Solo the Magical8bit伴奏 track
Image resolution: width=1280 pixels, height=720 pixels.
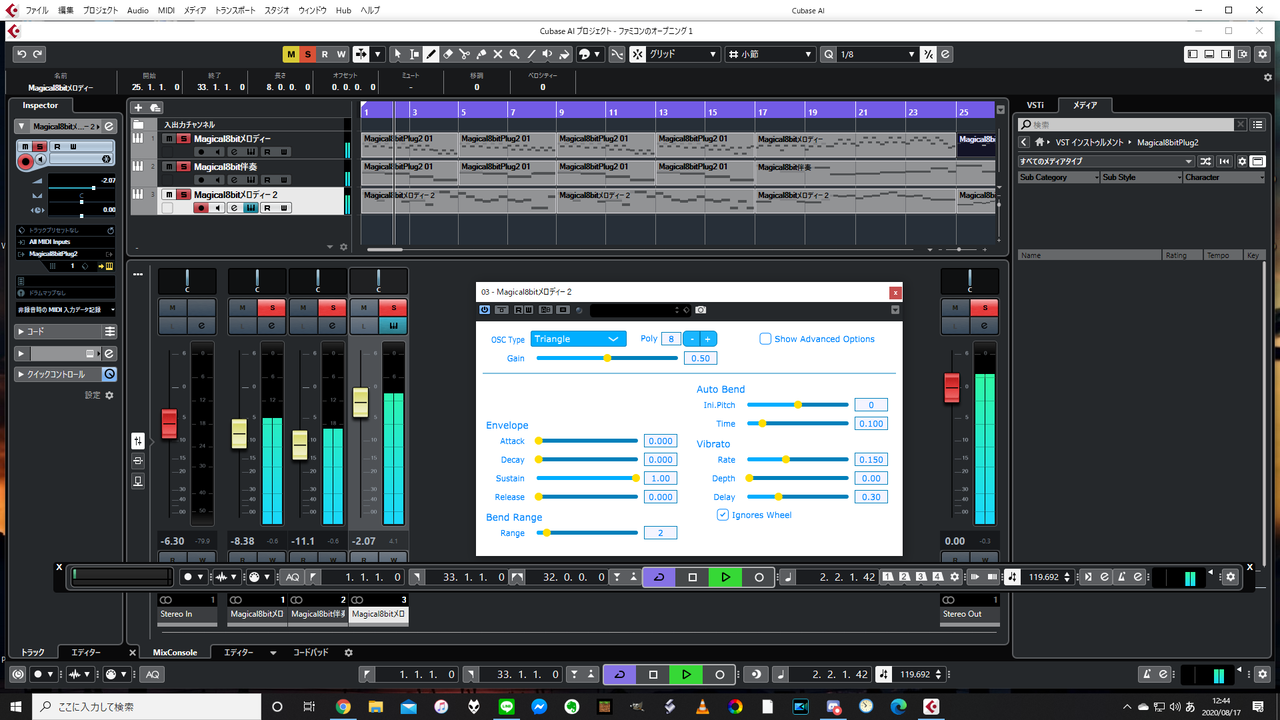click(183, 167)
